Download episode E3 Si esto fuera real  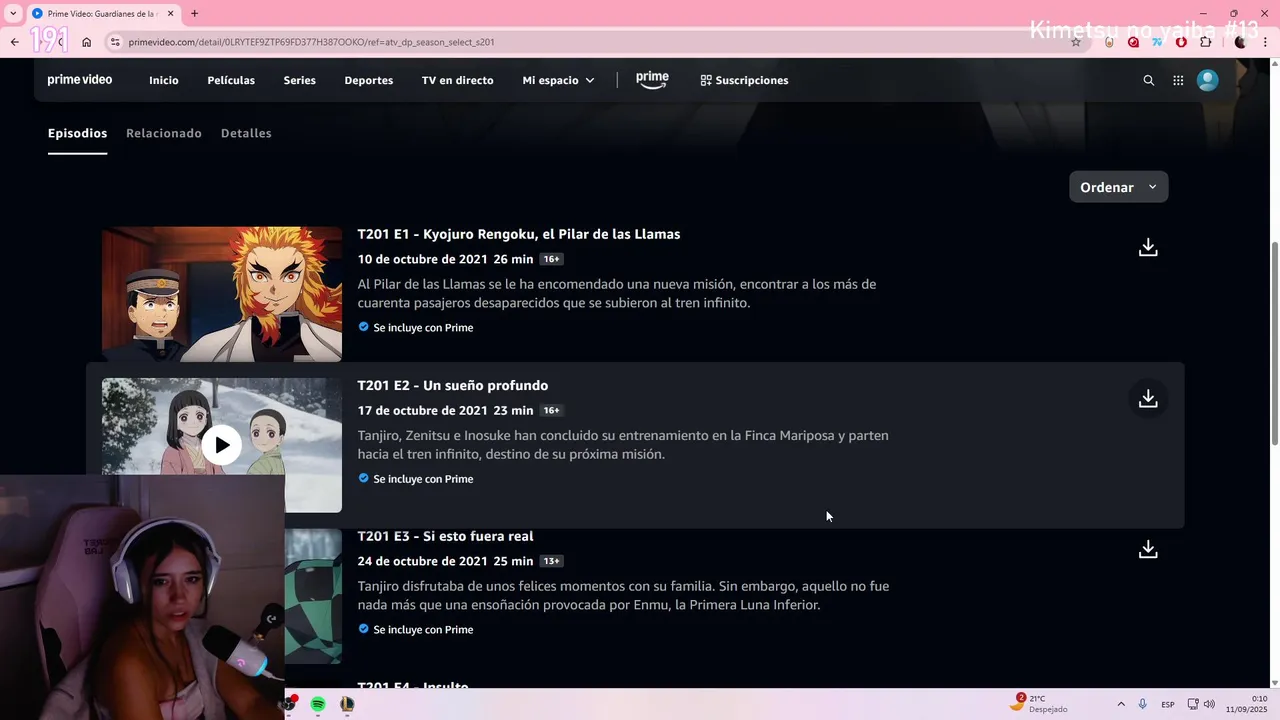1148,549
